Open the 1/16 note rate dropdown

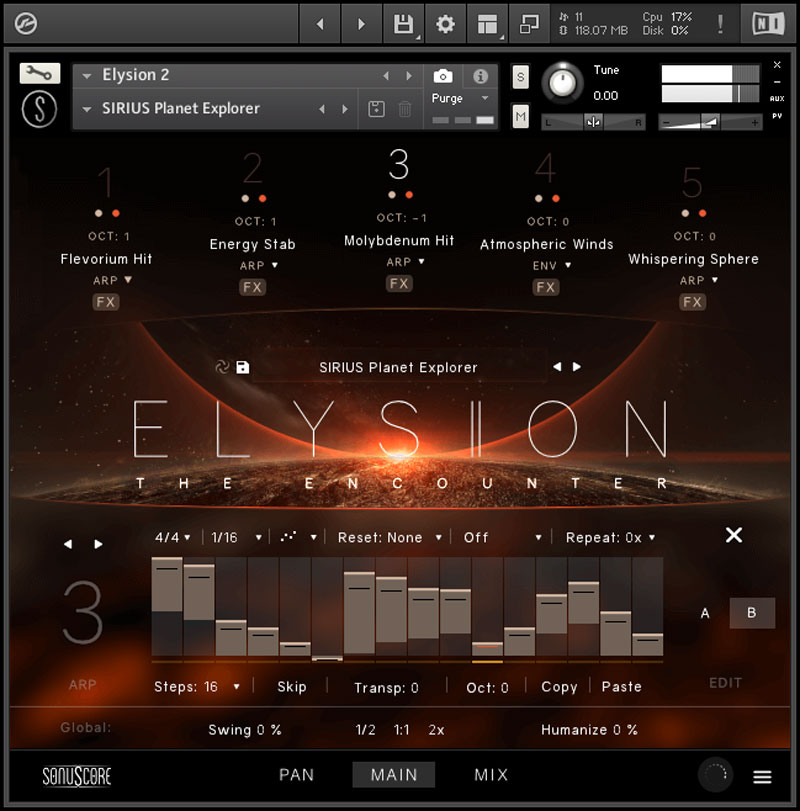[236, 537]
